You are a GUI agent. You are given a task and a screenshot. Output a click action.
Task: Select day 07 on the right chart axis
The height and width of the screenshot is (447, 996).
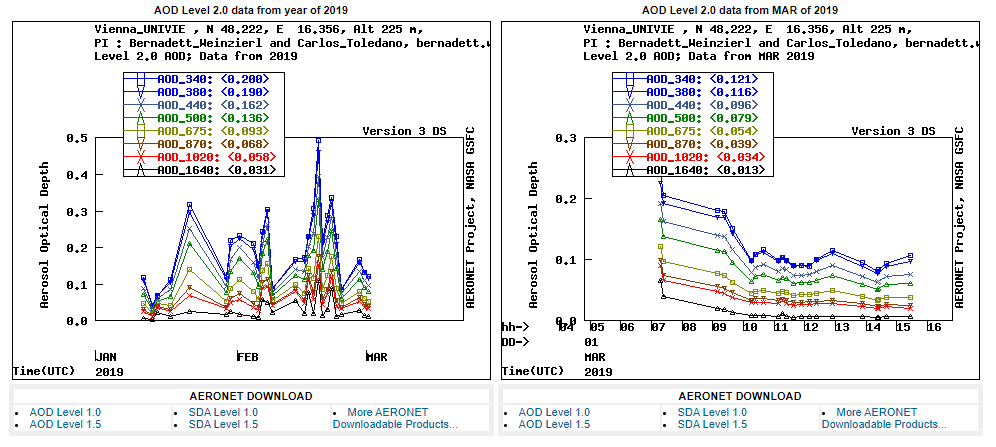(x=658, y=327)
